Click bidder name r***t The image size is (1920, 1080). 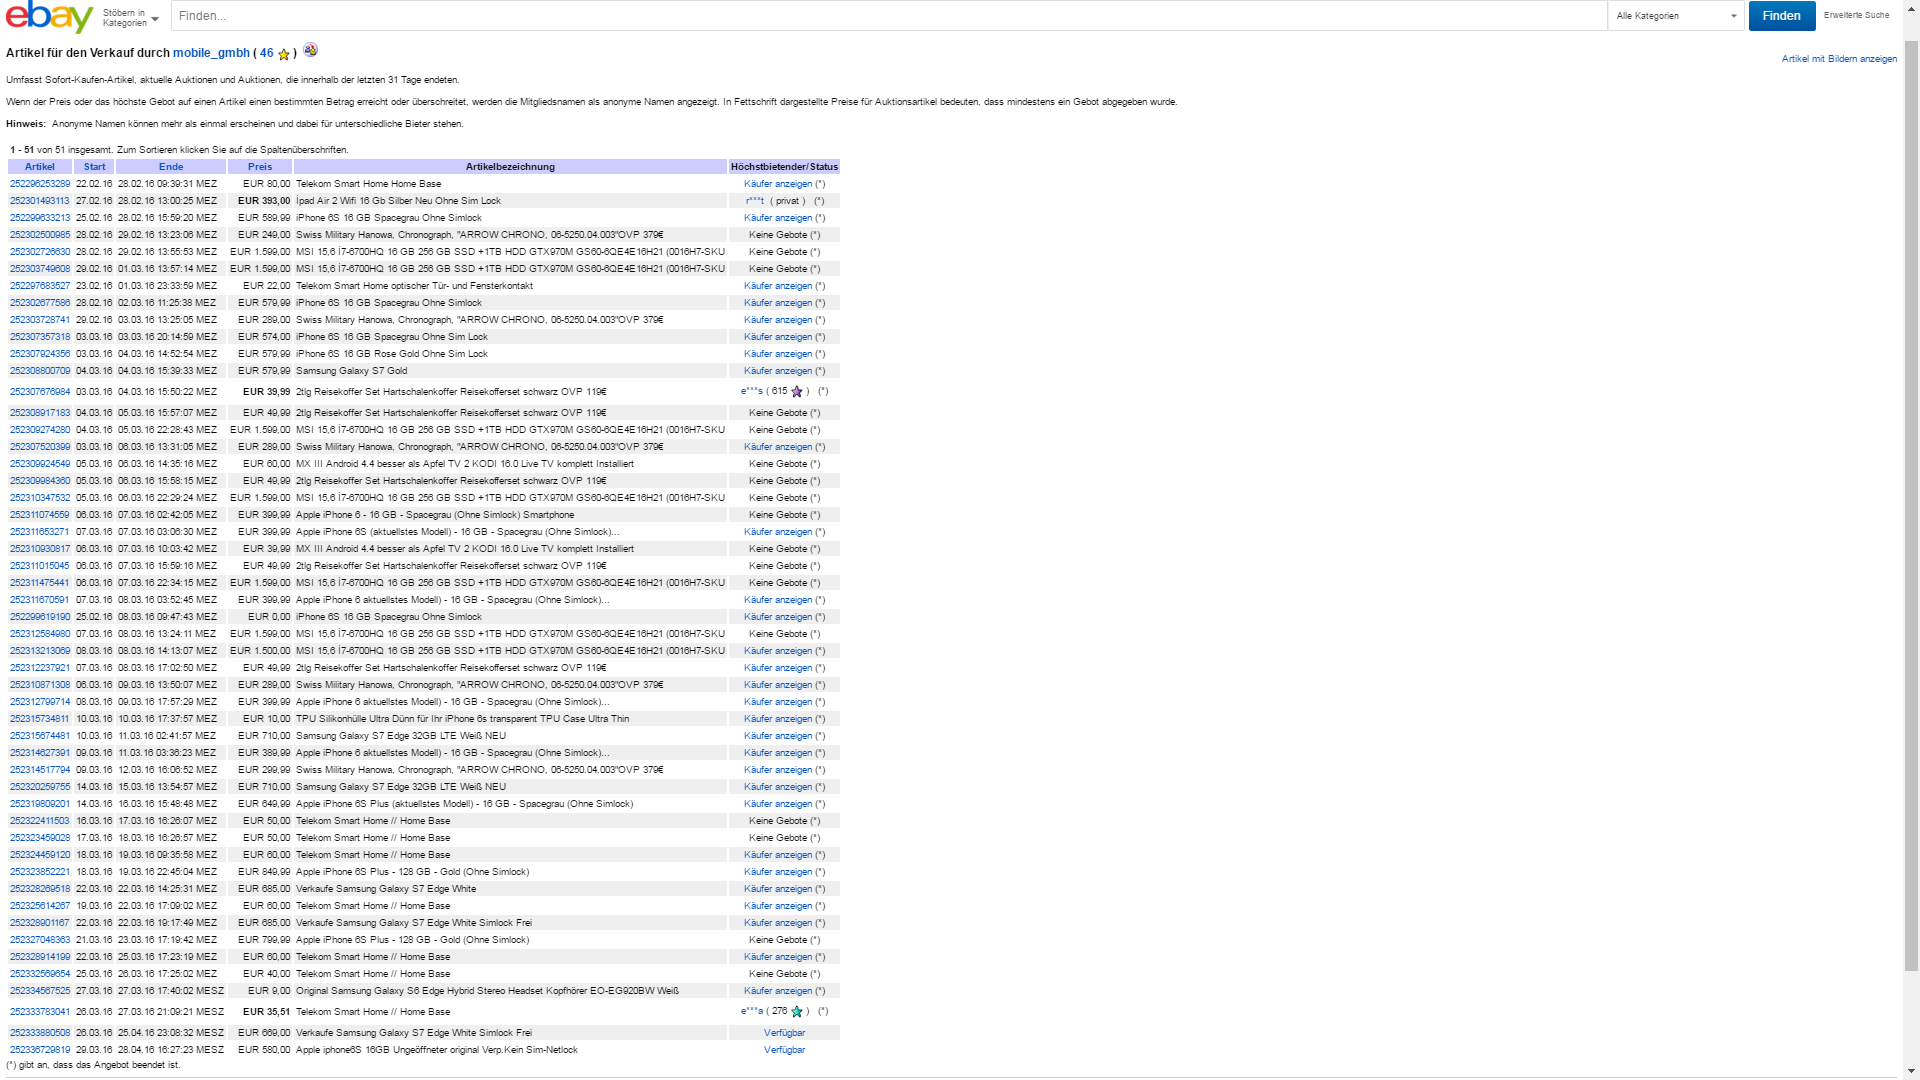click(x=755, y=201)
